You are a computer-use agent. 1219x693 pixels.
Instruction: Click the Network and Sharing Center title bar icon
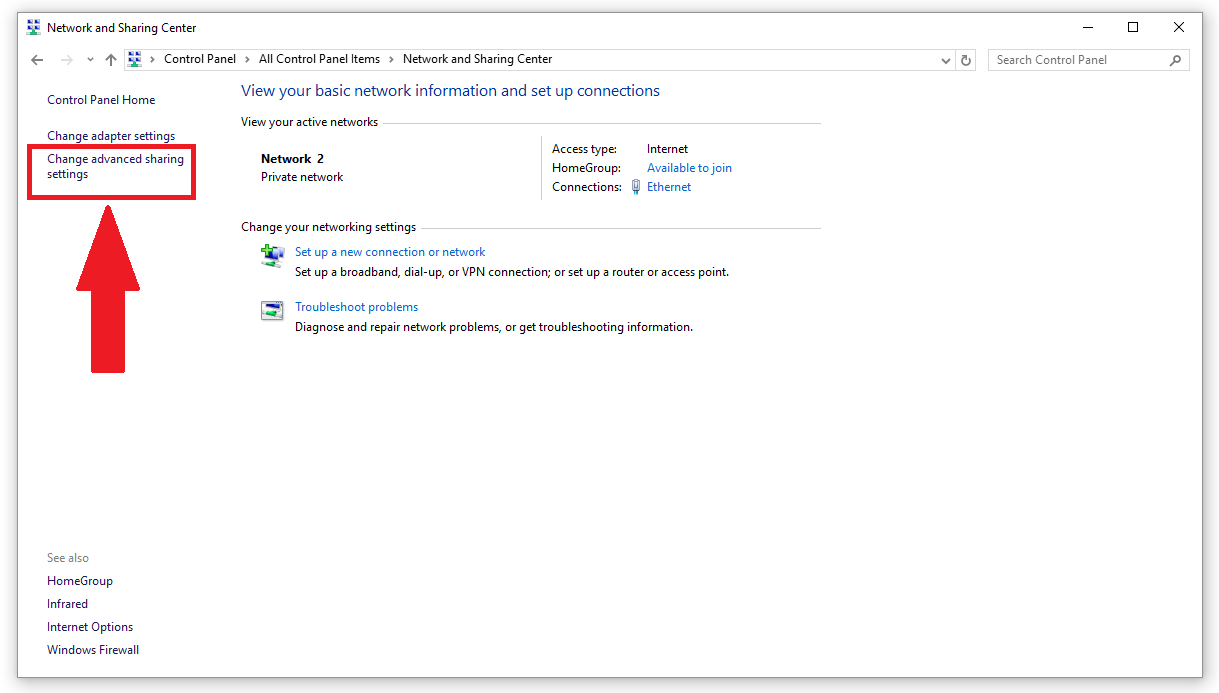tap(34, 28)
